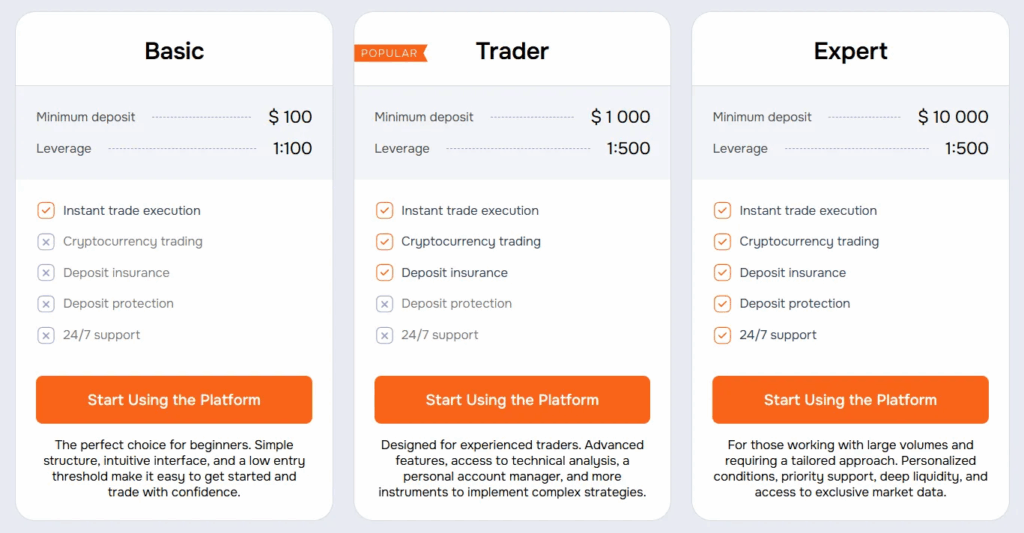The image size is (1024, 533).
Task: Toggle Trader plan's Cryptocurrency trading checkbox
Action: (384, 242)
